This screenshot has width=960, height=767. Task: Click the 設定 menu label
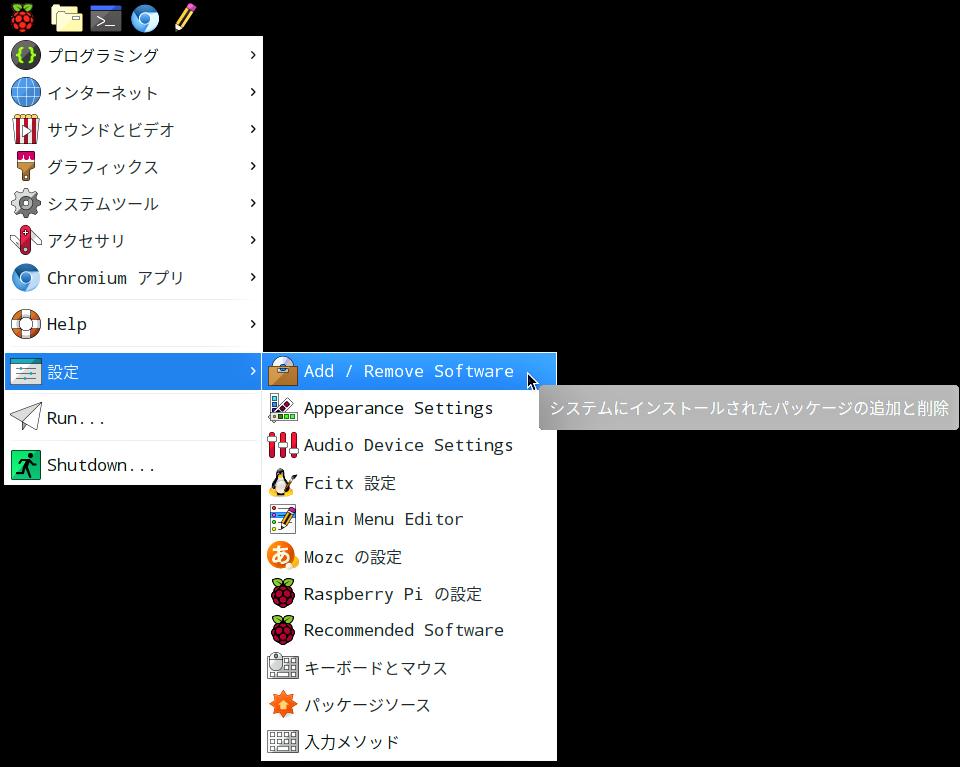pyautogui.click(x=63, y=372)
